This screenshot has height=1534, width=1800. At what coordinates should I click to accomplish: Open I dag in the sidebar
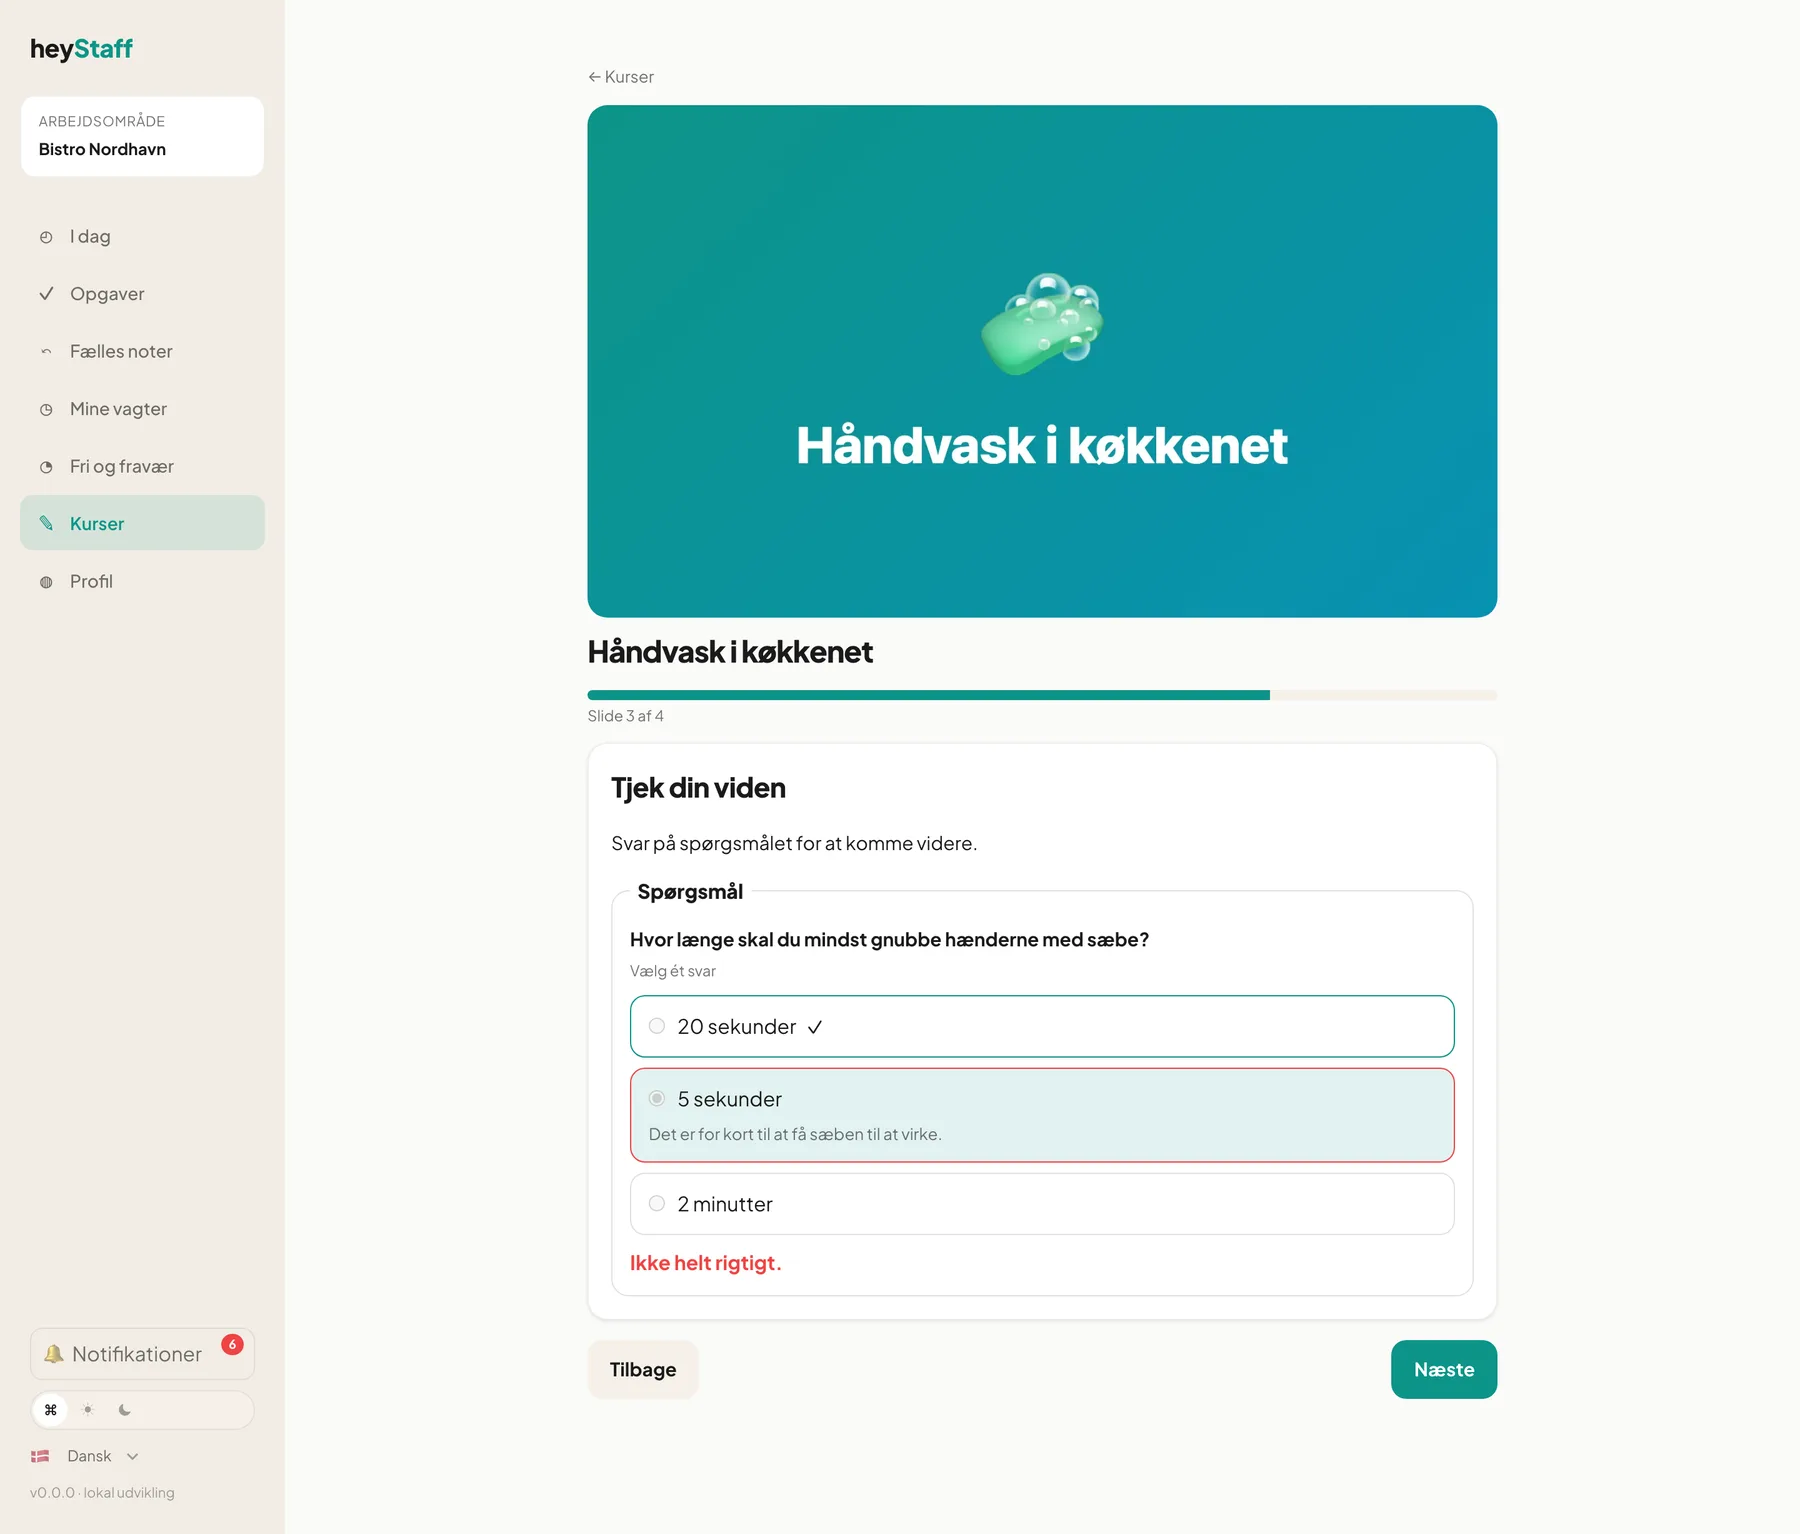142,237
